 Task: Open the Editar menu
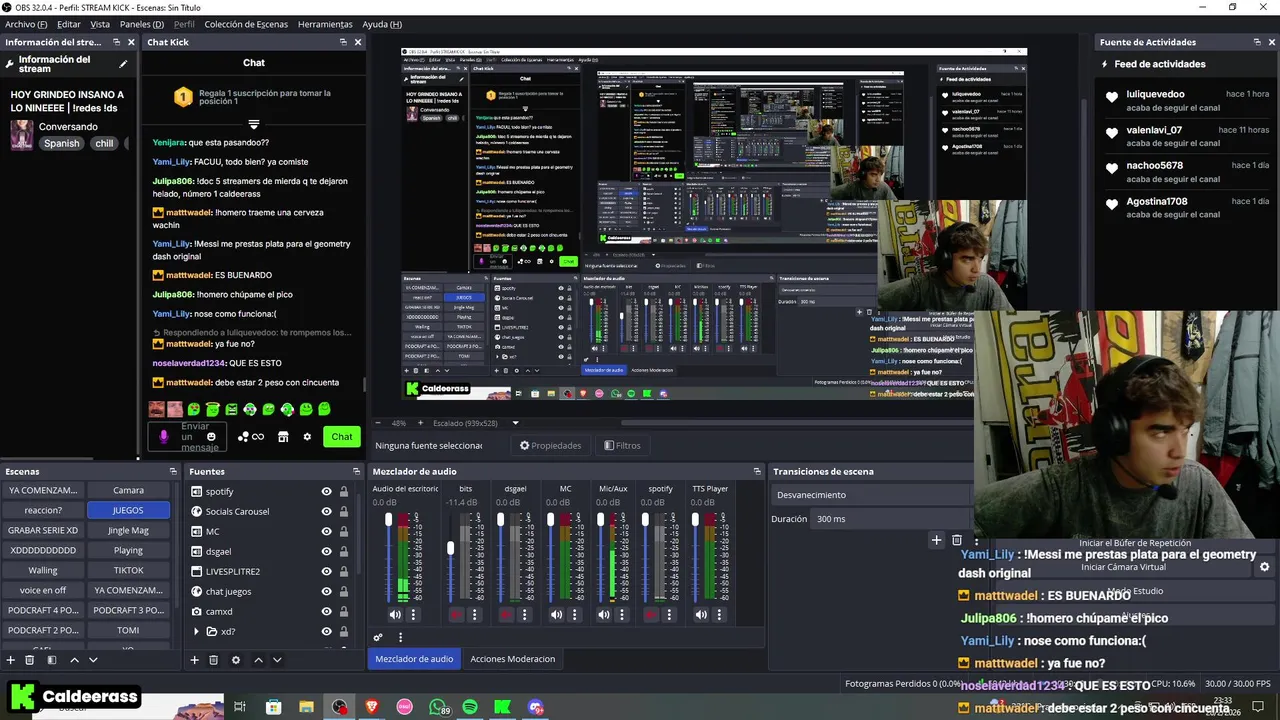pos(69,24)
